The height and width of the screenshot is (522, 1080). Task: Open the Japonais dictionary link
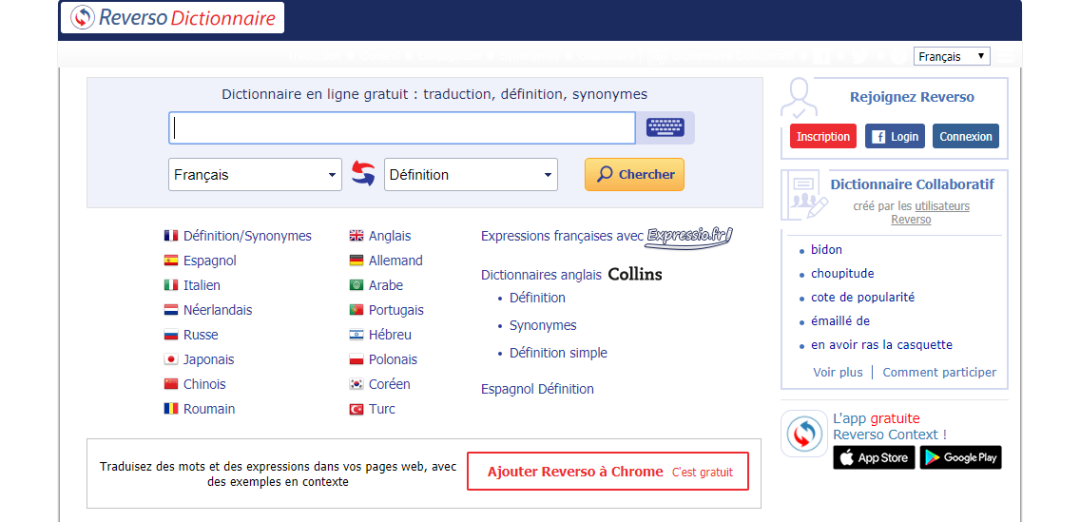(x=209, y=359)
